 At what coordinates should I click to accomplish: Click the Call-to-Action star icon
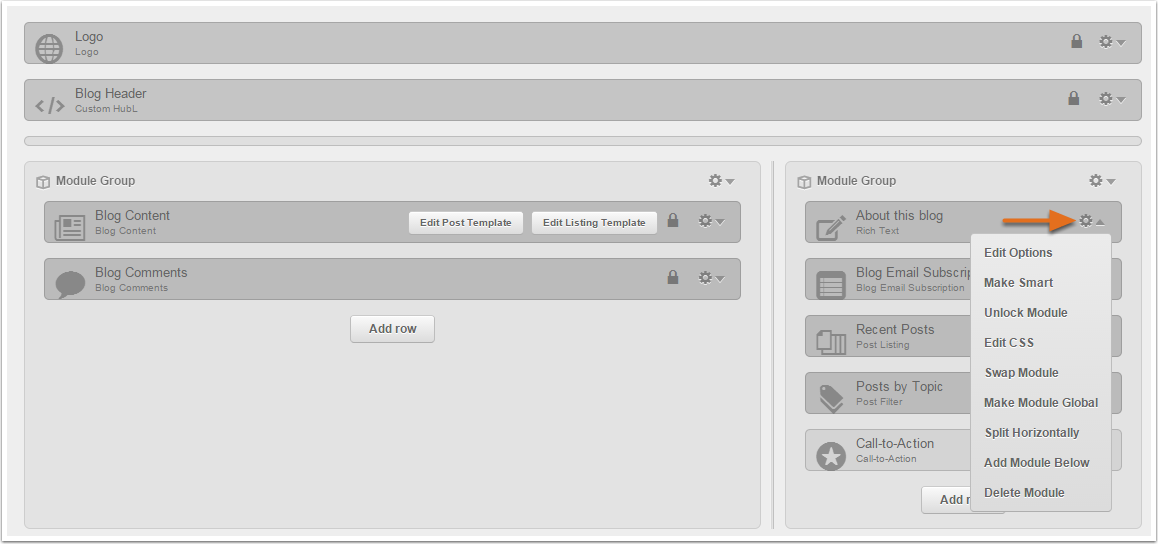point(831,455)
